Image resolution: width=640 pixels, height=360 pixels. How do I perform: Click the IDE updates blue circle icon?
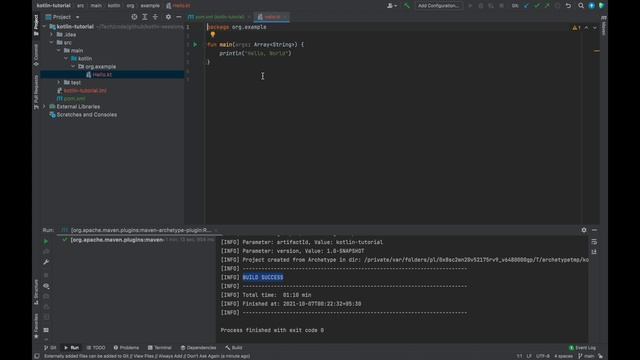point(591,6)
